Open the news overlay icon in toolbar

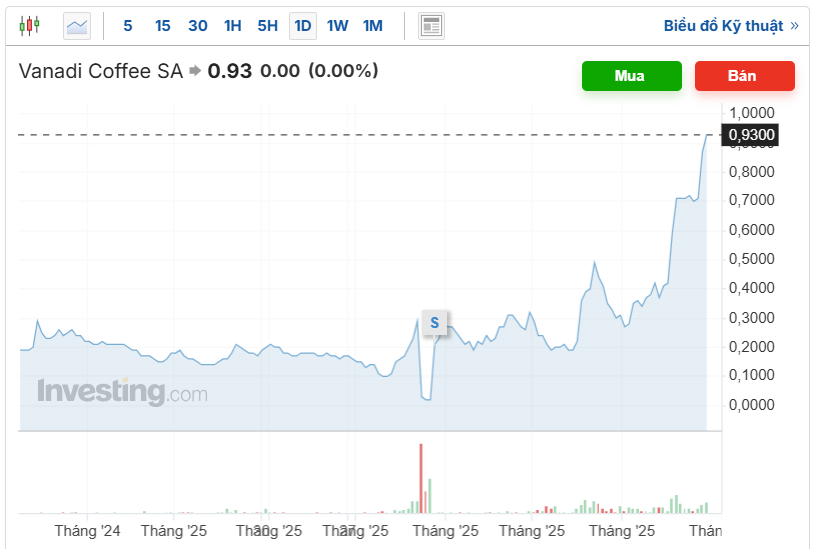(431, 26)
